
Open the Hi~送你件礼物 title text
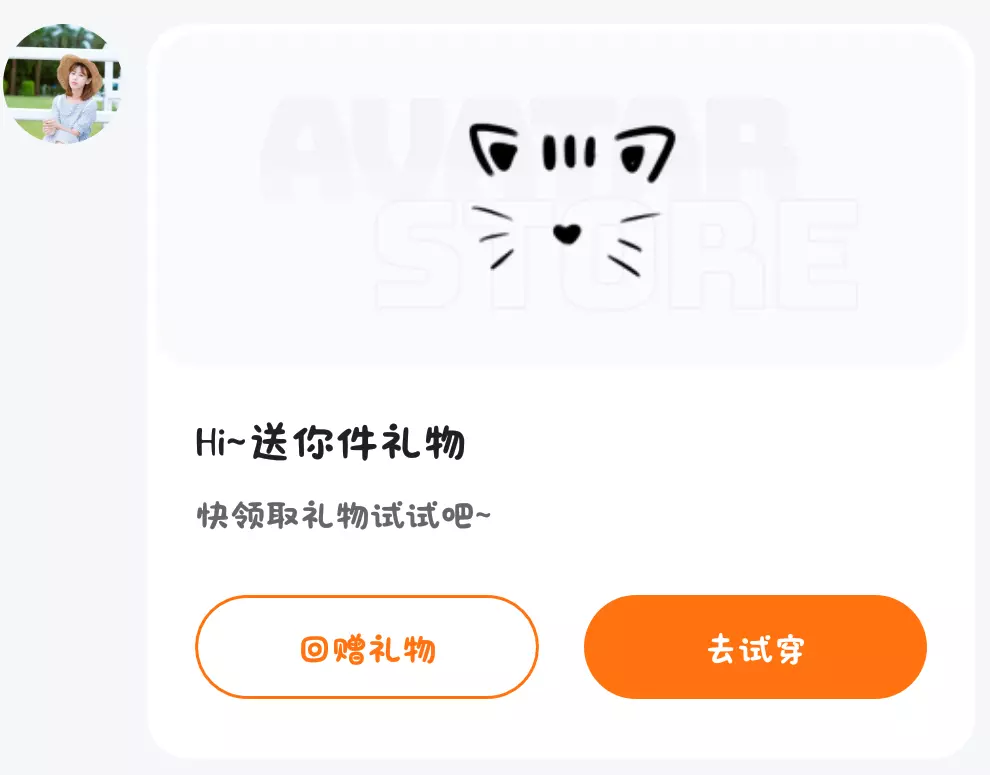tap(330, 443)
